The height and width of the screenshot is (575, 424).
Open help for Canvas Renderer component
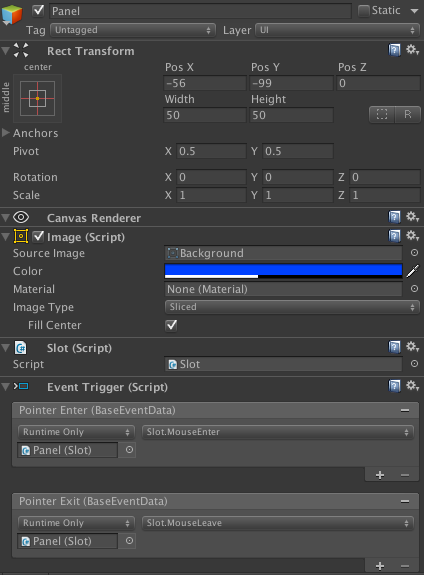[x=394, y=217]
